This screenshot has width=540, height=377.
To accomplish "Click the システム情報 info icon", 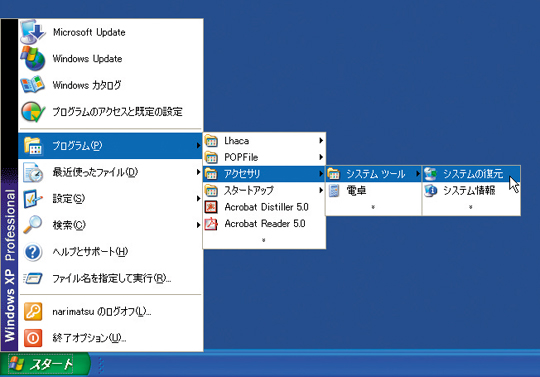I will [x=430, y=190].
